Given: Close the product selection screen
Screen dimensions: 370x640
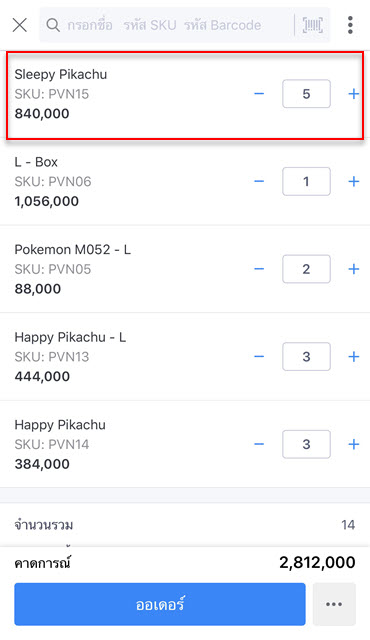Looking at the screenshot, I should click(20, 25).
